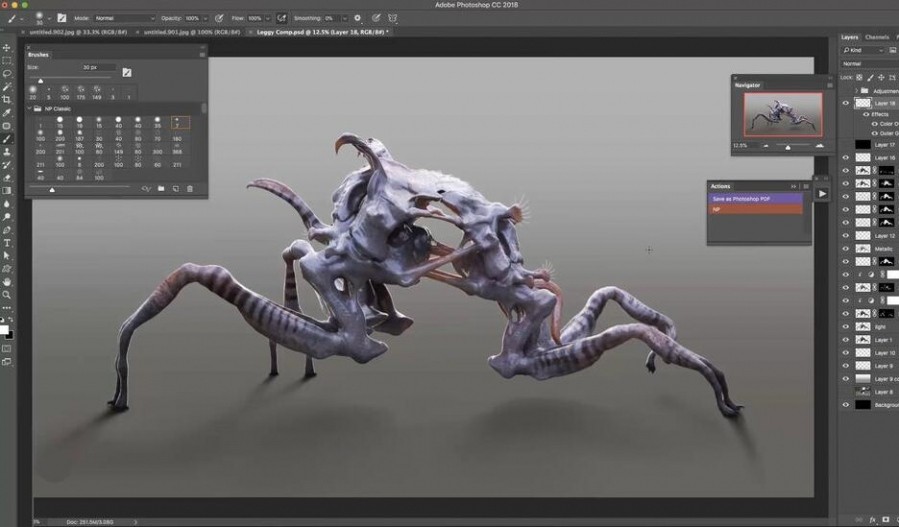This screenshot has height=527, width=899.
Task: Select the Rectangular Marquee tool
Action: pos(7,61)
